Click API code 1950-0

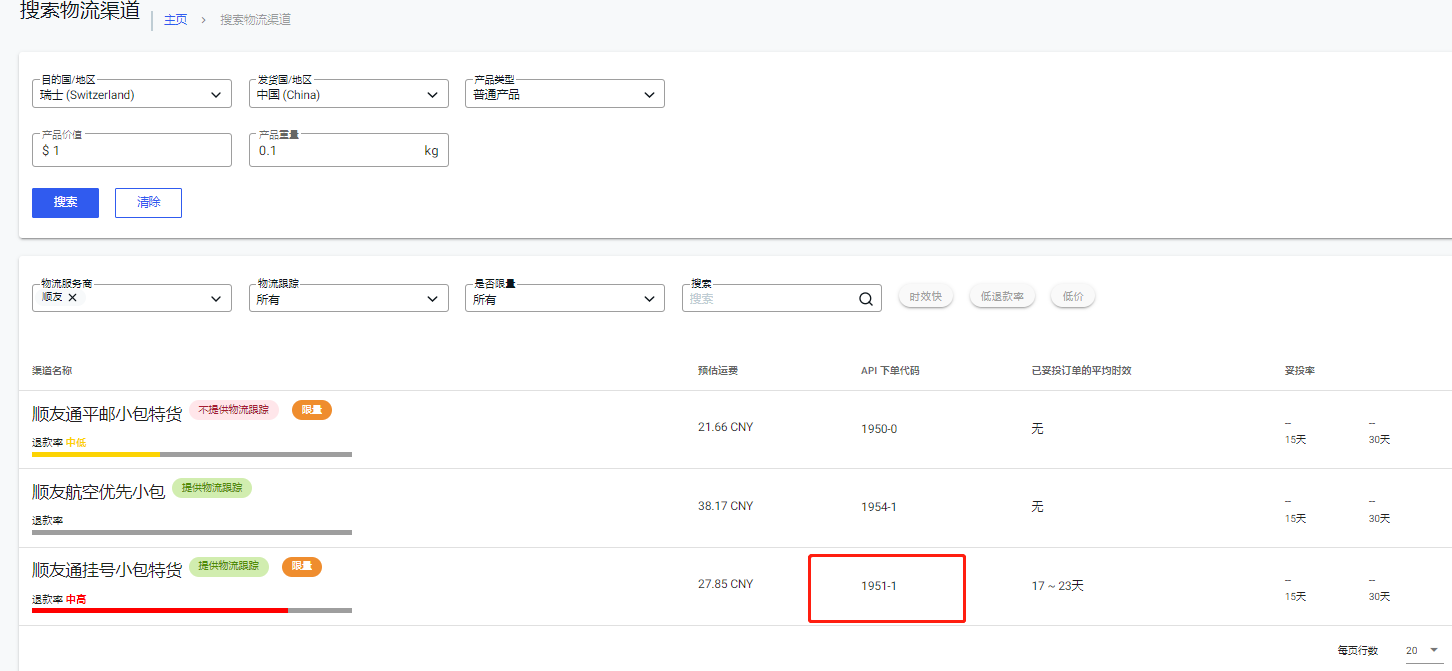coord(879,429)
